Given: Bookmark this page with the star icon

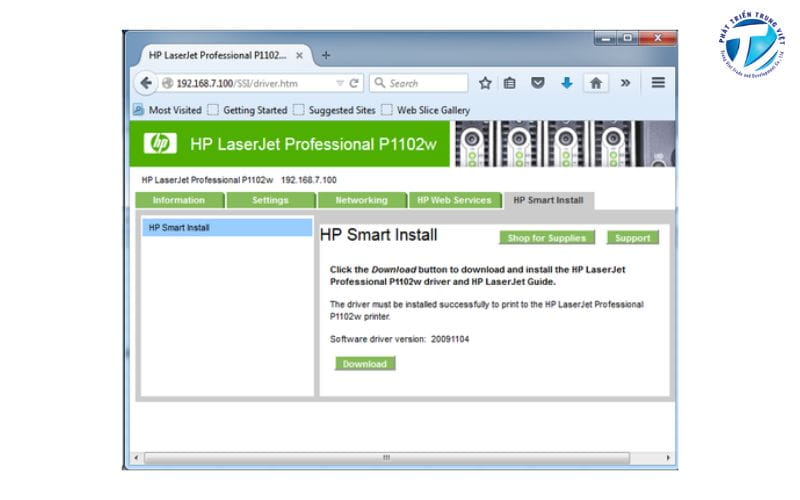Looking at the screenshot, I should (485, 83).
